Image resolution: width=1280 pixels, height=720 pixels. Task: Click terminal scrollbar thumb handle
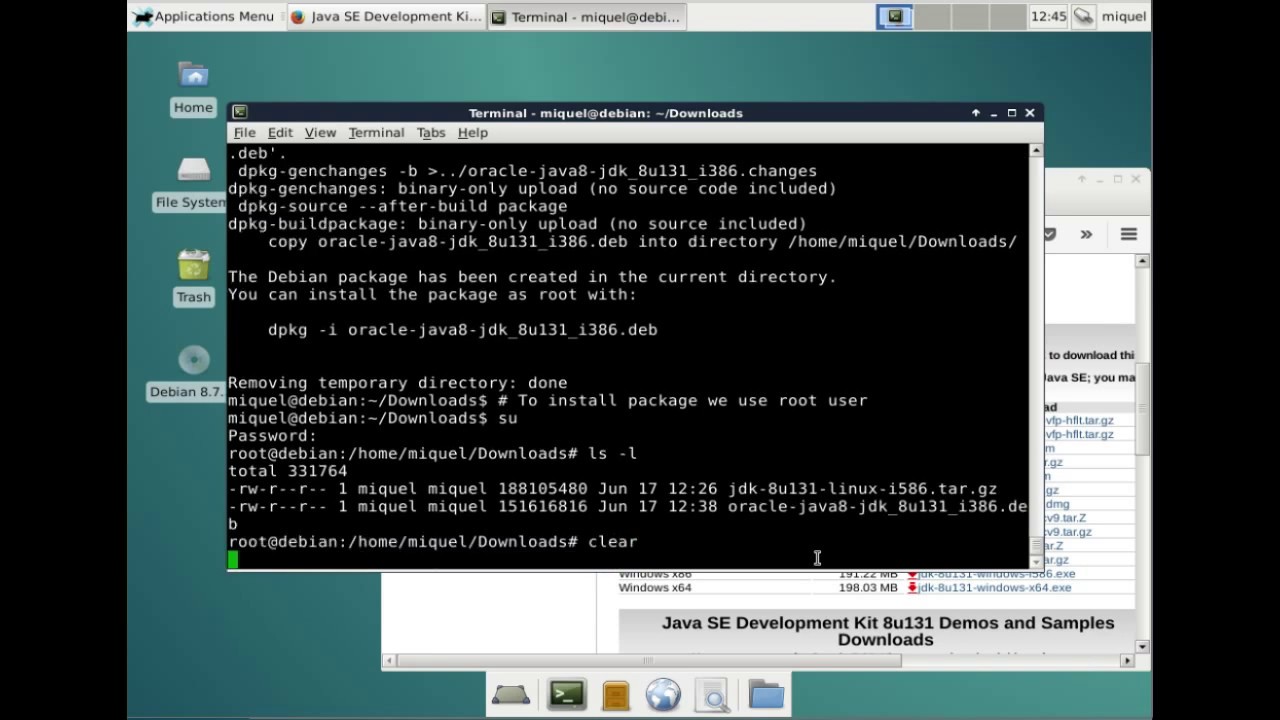[x=1036, y=547]
